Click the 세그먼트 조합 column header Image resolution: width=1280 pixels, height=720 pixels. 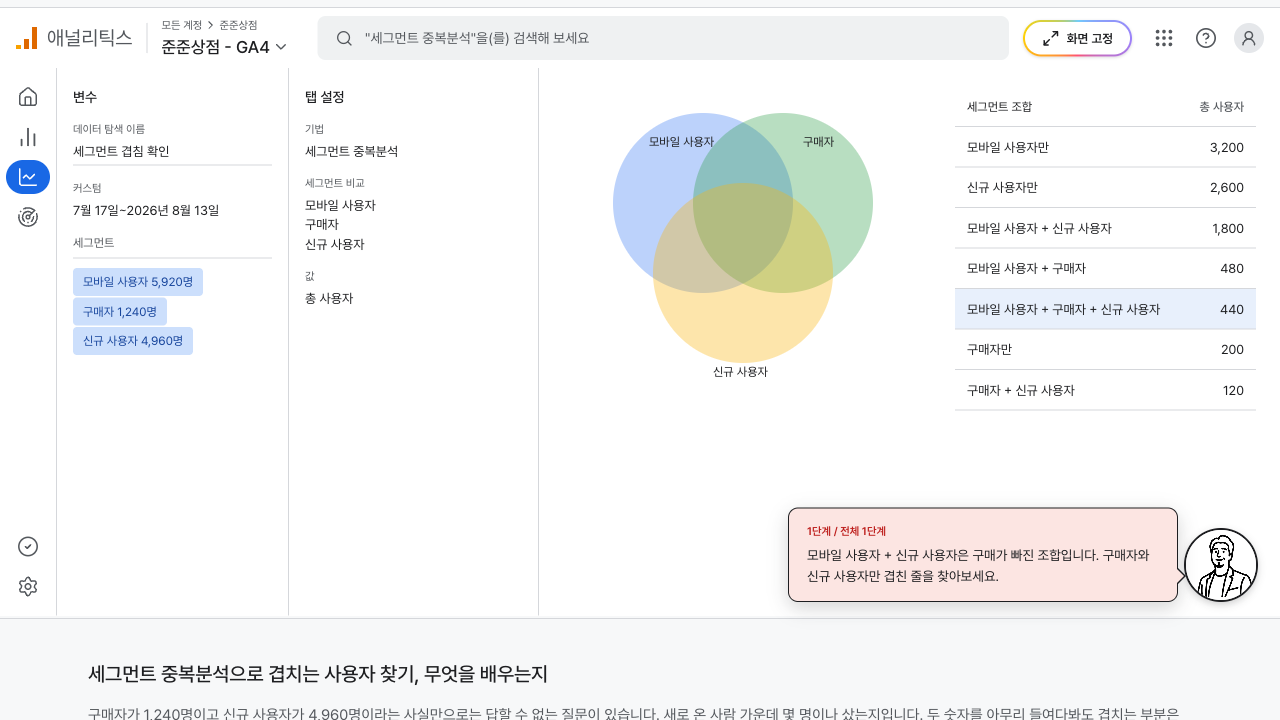click(1000, 106)
